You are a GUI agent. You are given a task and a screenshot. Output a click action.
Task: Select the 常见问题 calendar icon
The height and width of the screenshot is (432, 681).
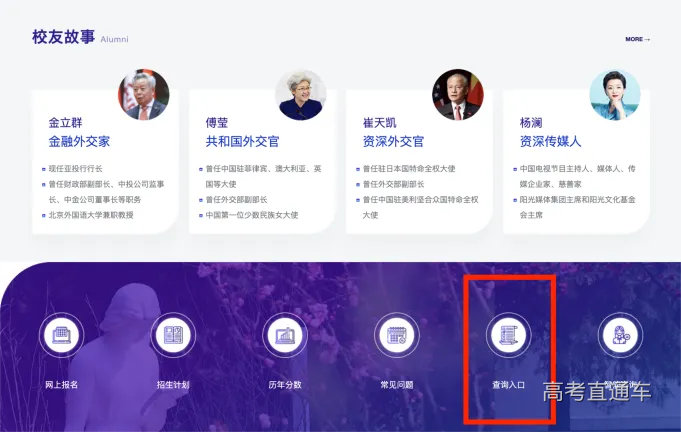pyautogui.click(x=397, y=335)
